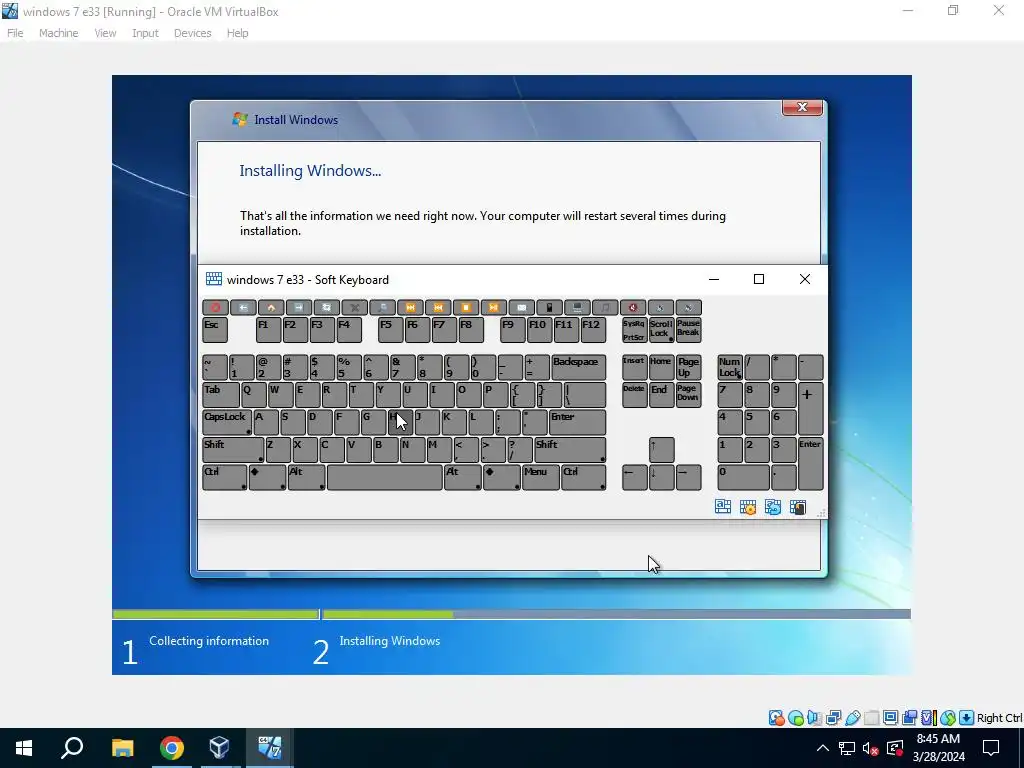Toggle the Scroll Lock key on soft keyboard
This screenshot has width=1024, height=768.
click(x=661, y=330)
